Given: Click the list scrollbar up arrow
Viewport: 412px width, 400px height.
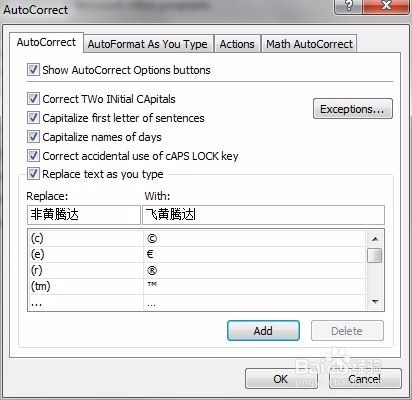Looking at the screenshot, I should [375, 239].
